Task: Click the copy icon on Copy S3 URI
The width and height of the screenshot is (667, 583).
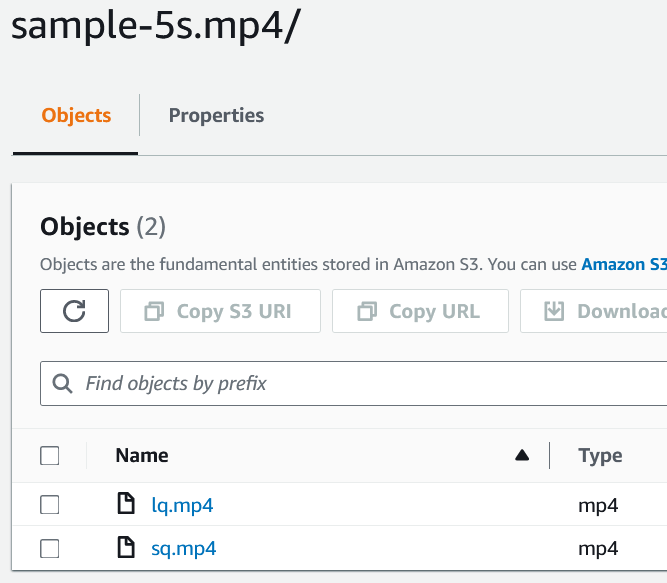Action: tap(154, 312)
